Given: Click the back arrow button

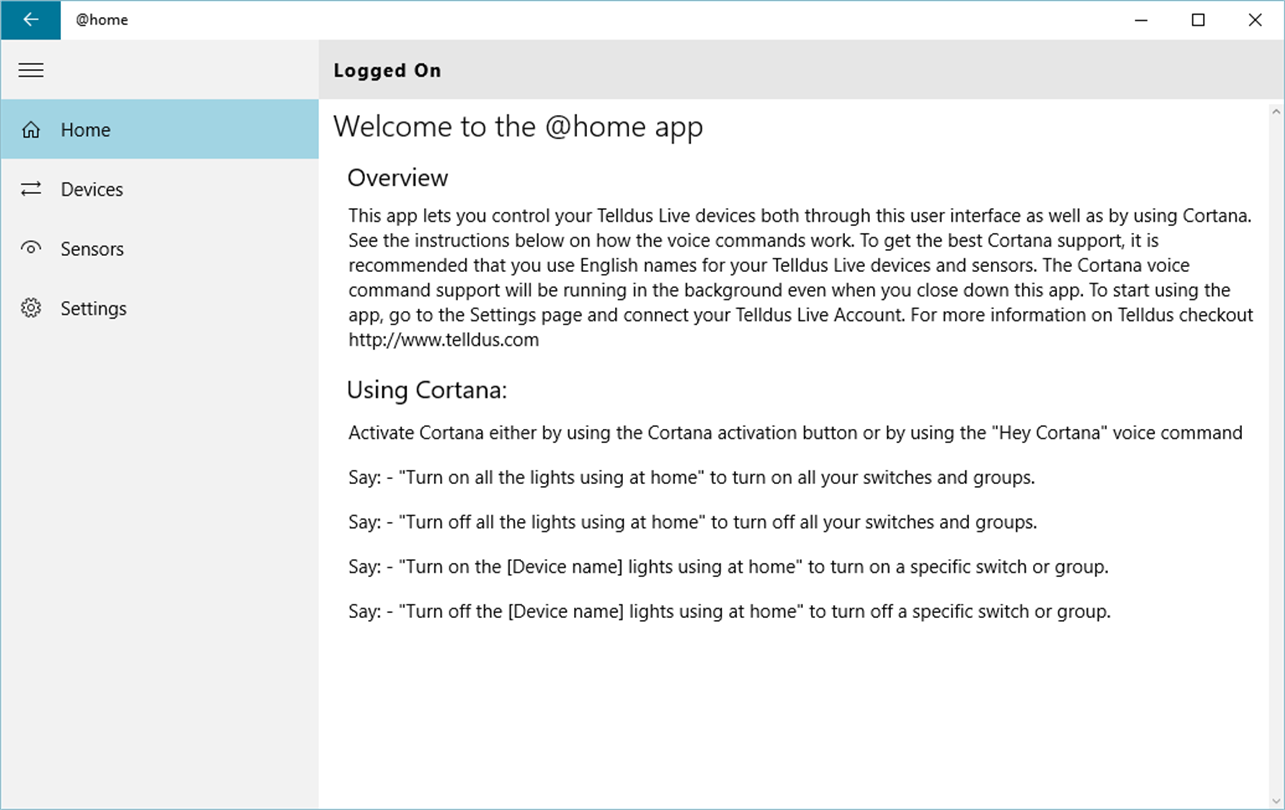Looking at the screenshot, I should tap(30, 20).
